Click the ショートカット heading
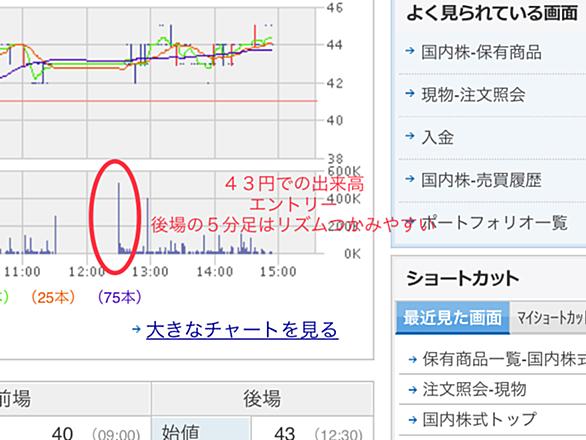586x440 pixels. [x=463, y=279]
